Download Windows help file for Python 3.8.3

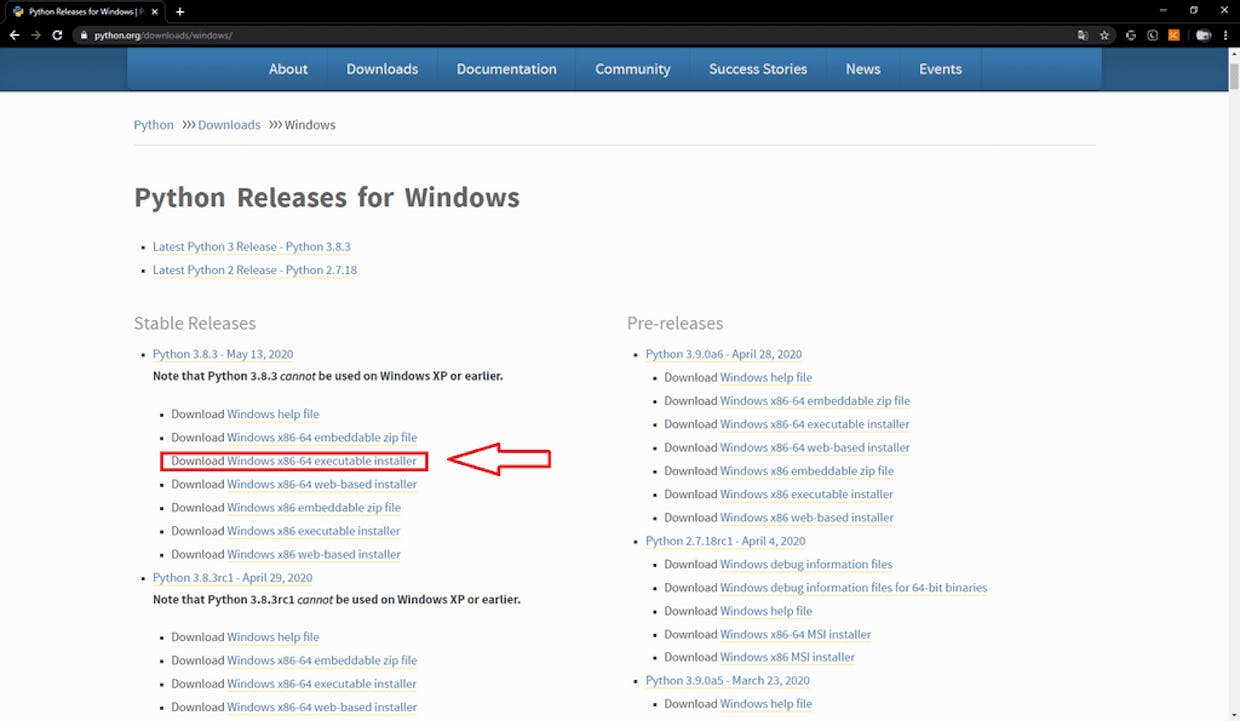point(273,414)
